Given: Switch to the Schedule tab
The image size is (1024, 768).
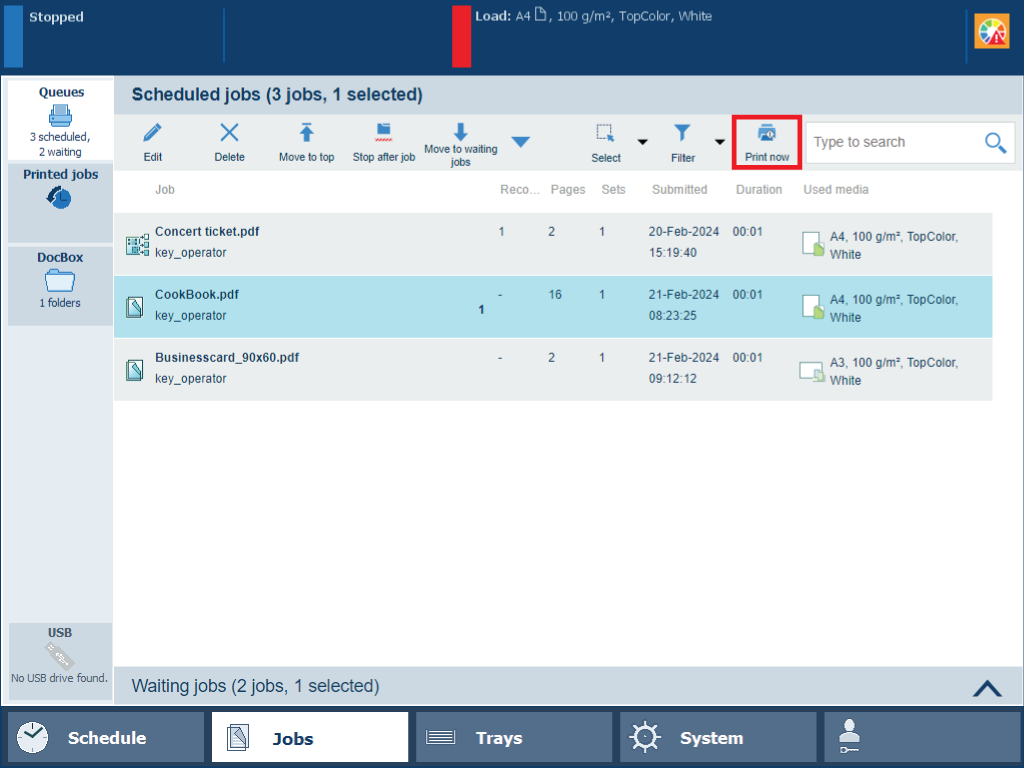Looking at the screenshot, I should tap(106, 738).
